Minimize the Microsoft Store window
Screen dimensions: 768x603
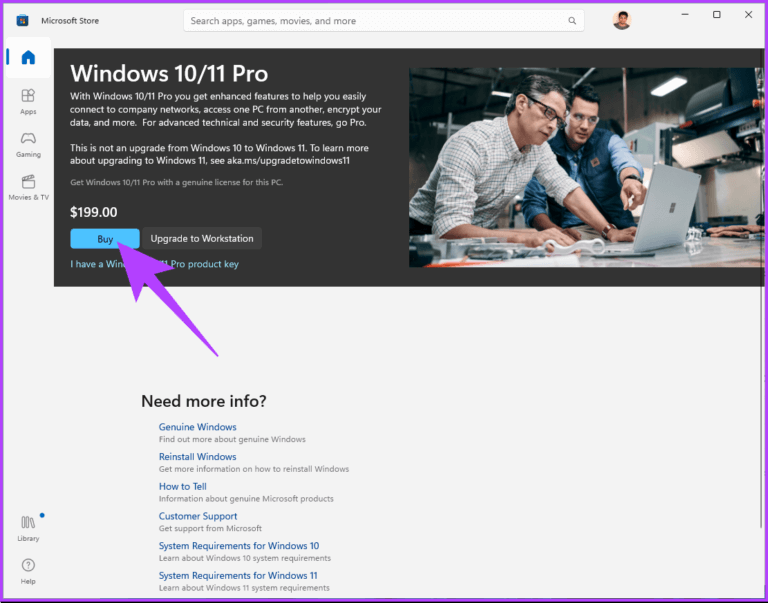685,15
